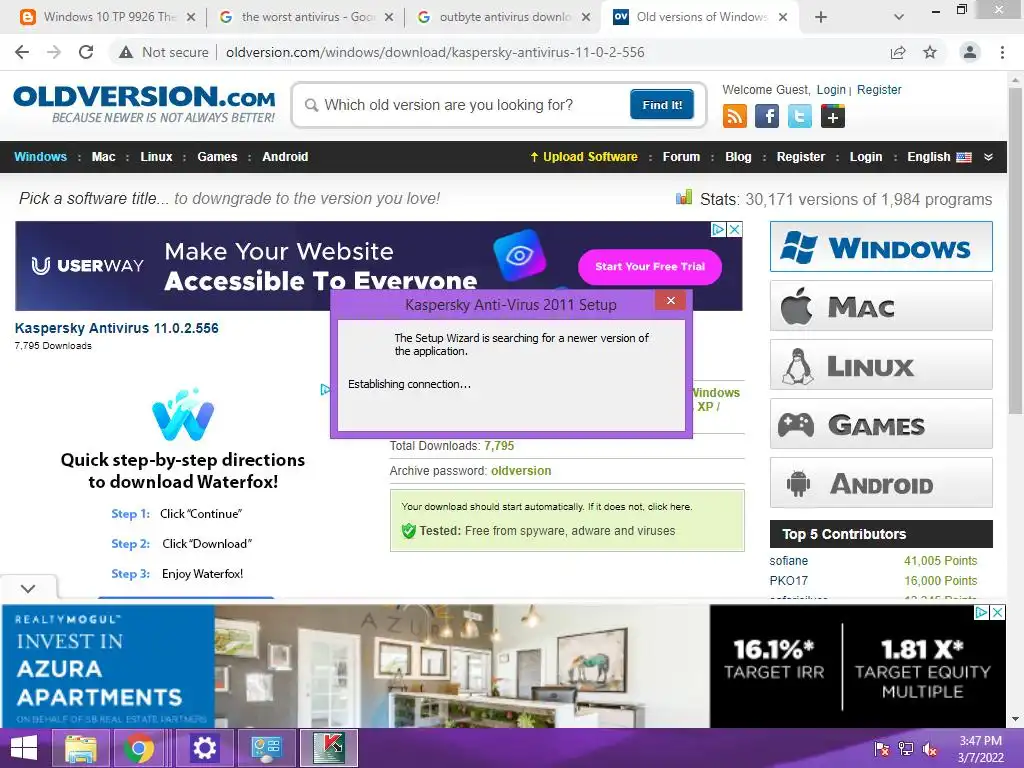Click download 'click here' fallback link
Viewport: 1024px width, 768px height.
[669, 507]
